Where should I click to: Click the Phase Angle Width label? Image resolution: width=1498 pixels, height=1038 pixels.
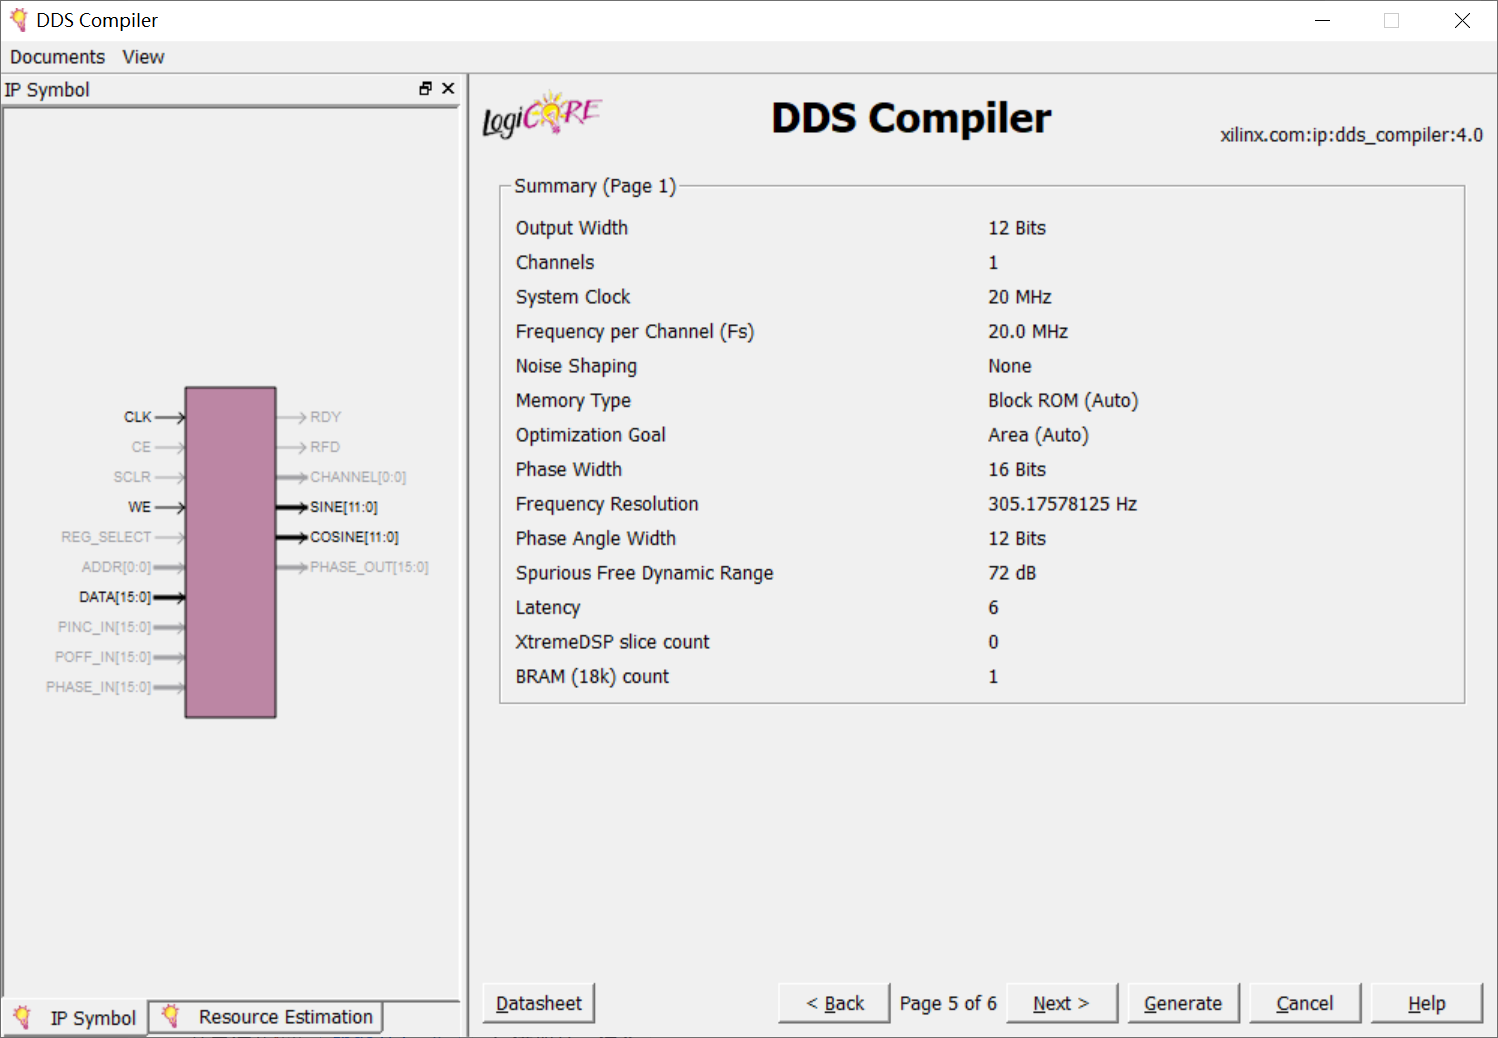point(596,539)
